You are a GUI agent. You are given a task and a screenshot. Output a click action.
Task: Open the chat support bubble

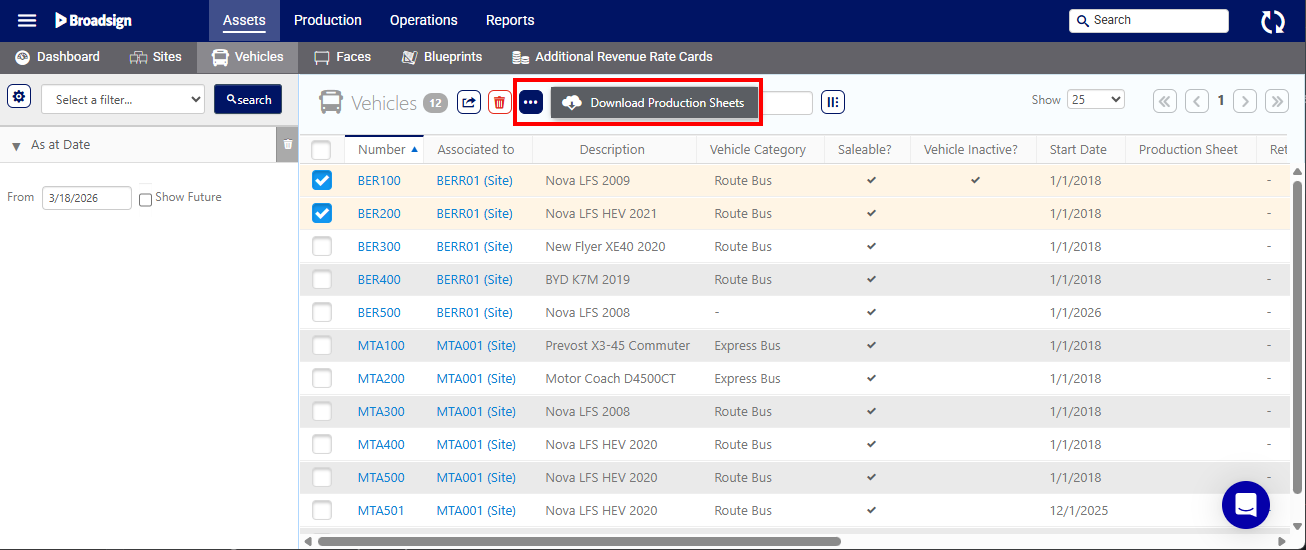(x=1245, y=505)
